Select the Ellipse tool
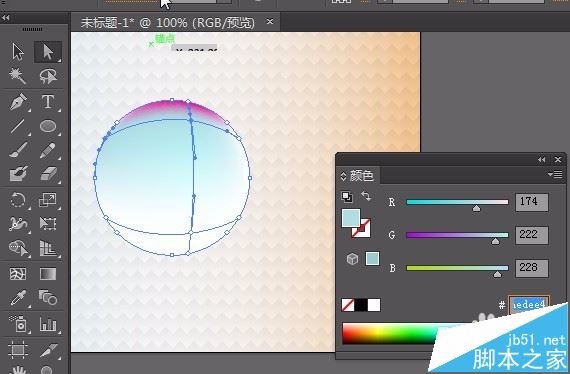 48,126
